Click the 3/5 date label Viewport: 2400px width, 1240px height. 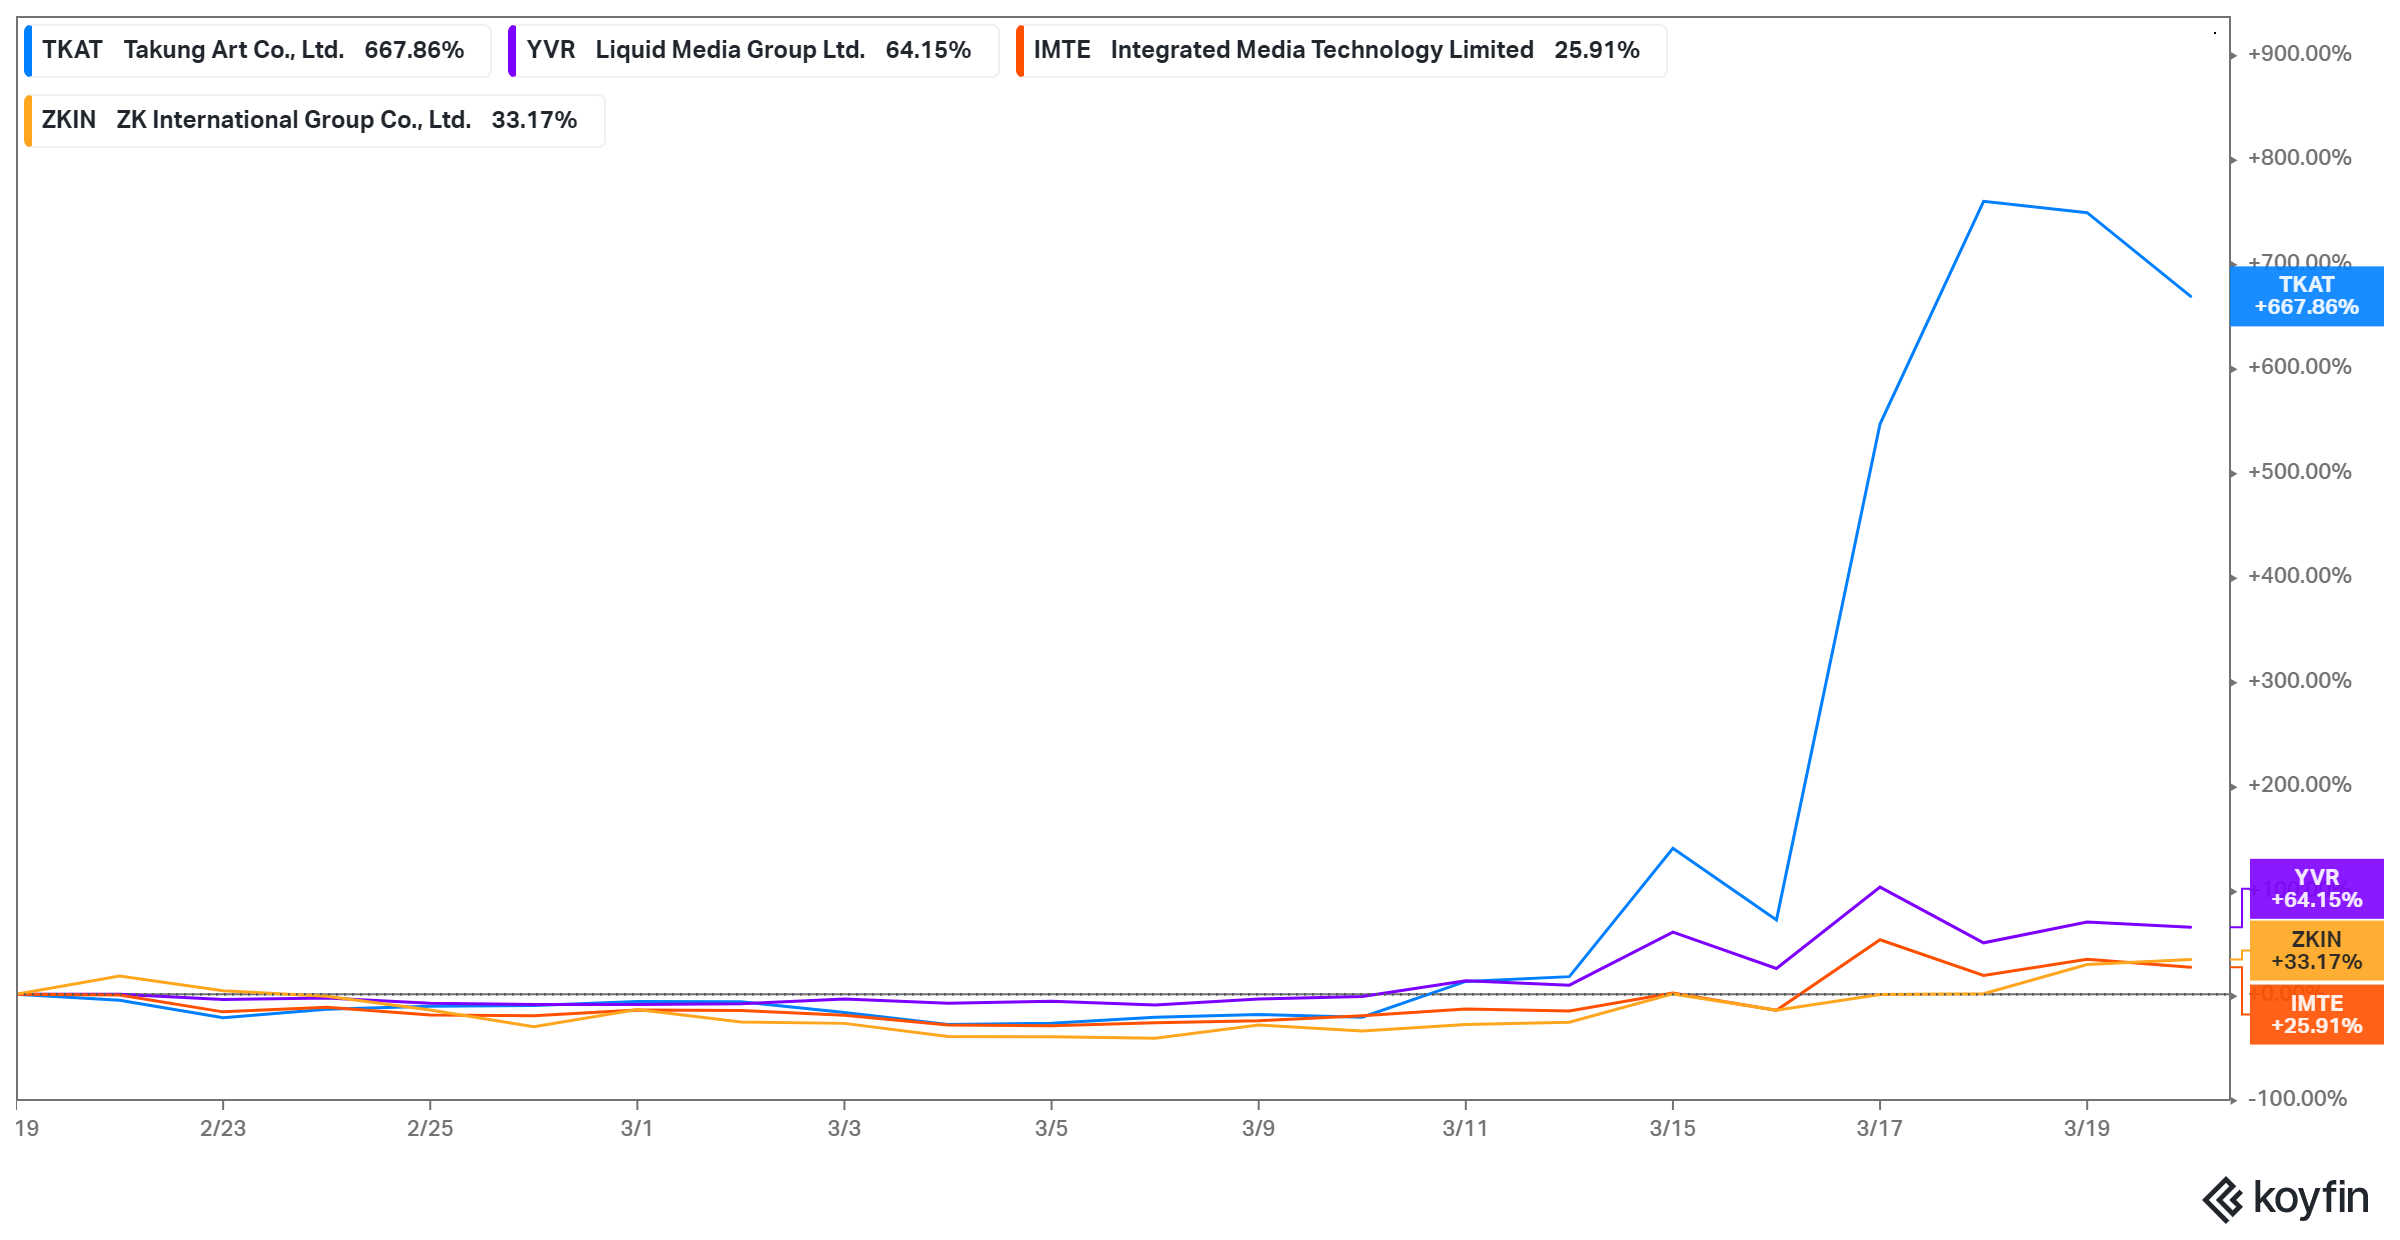(1051, 1129)
